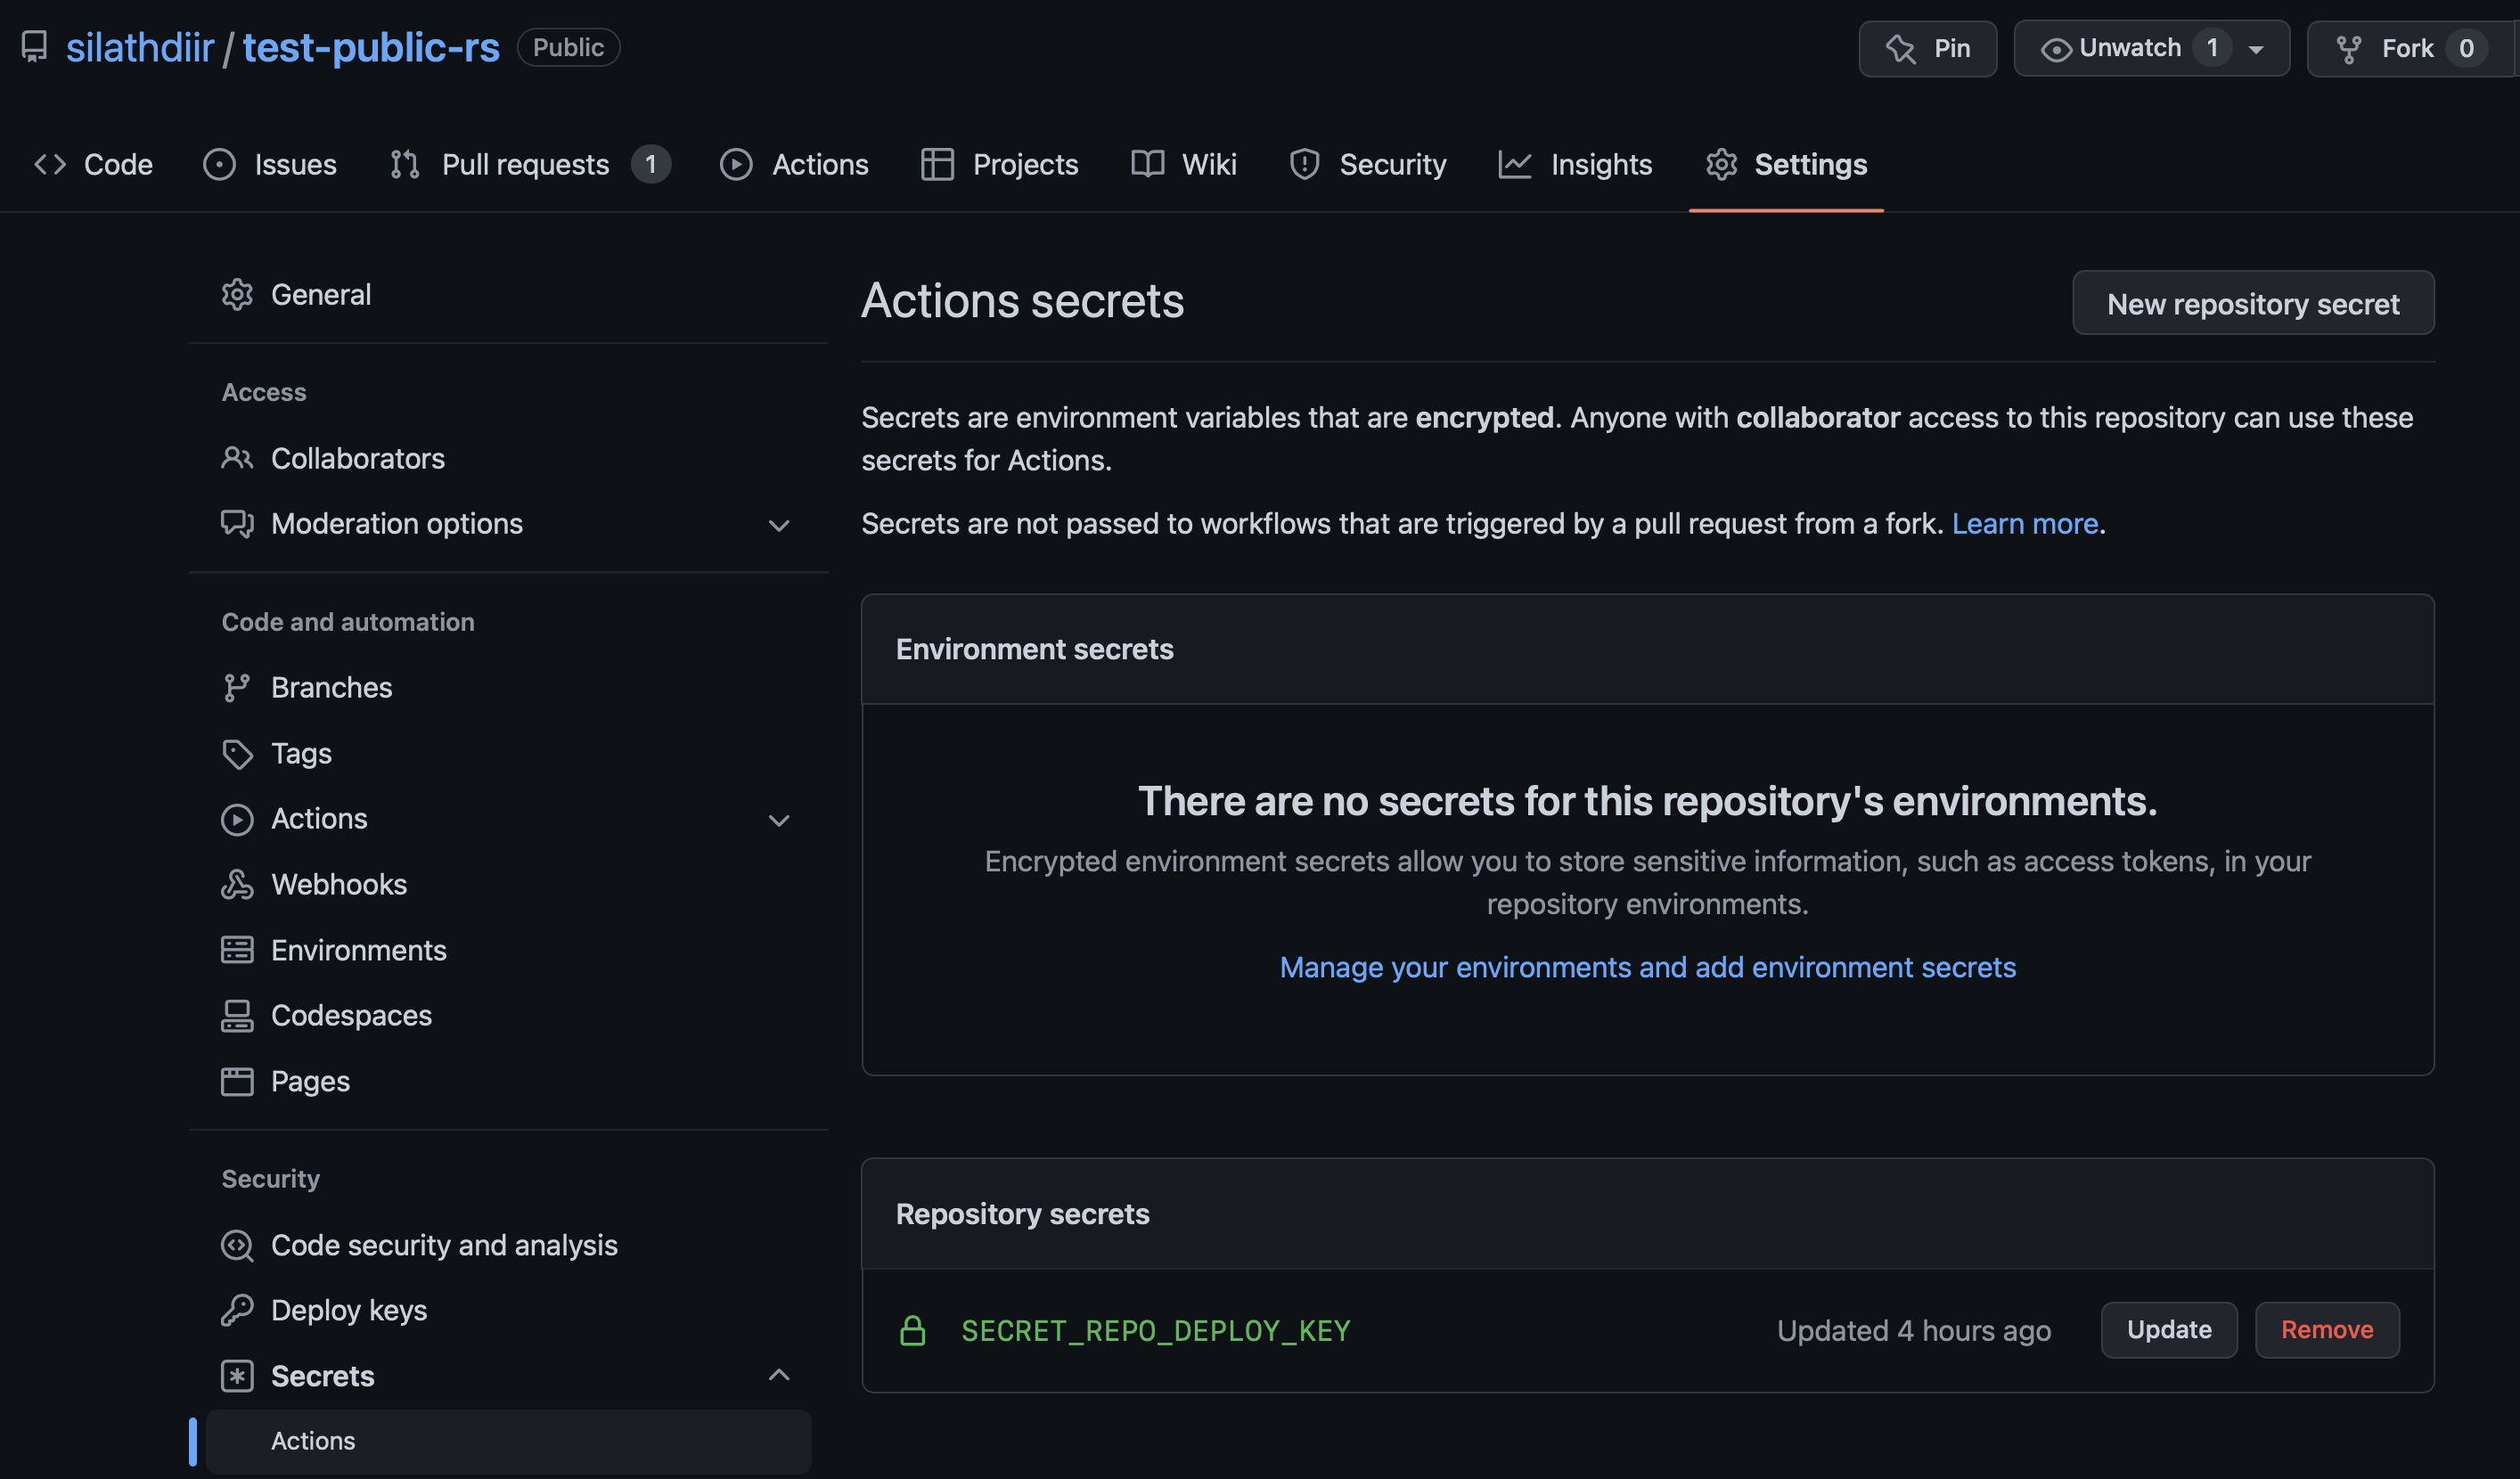Click the lock icon beside SECRET_REPO_DEPLOY_KEY
Screen dimensions: 2520x1479
click(912, 1330)
